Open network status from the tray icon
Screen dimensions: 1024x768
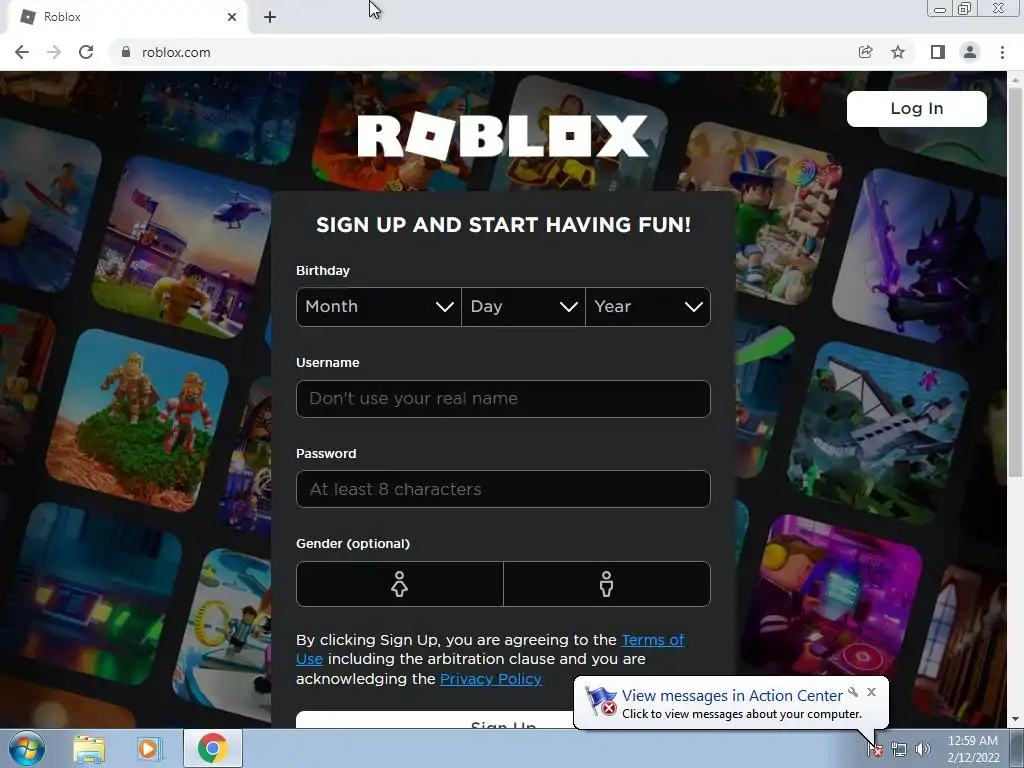[x=899, y=750]
